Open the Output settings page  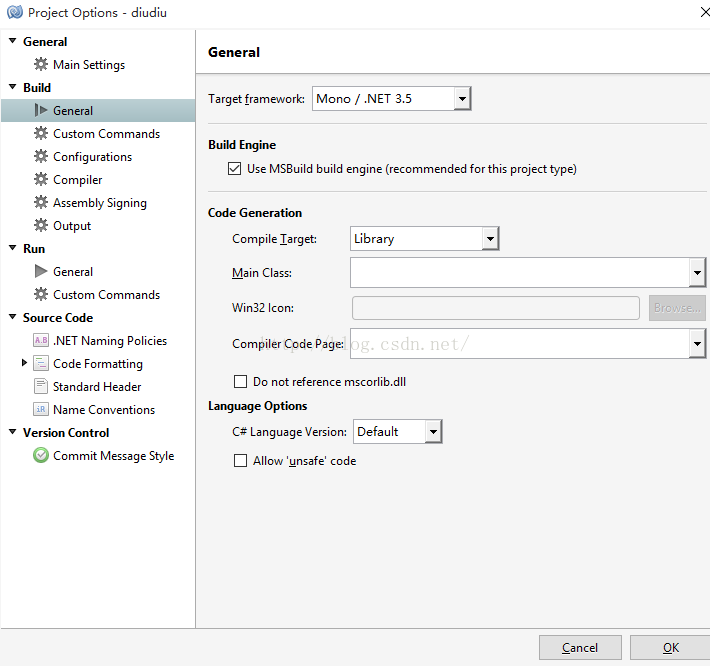[72, 225]
